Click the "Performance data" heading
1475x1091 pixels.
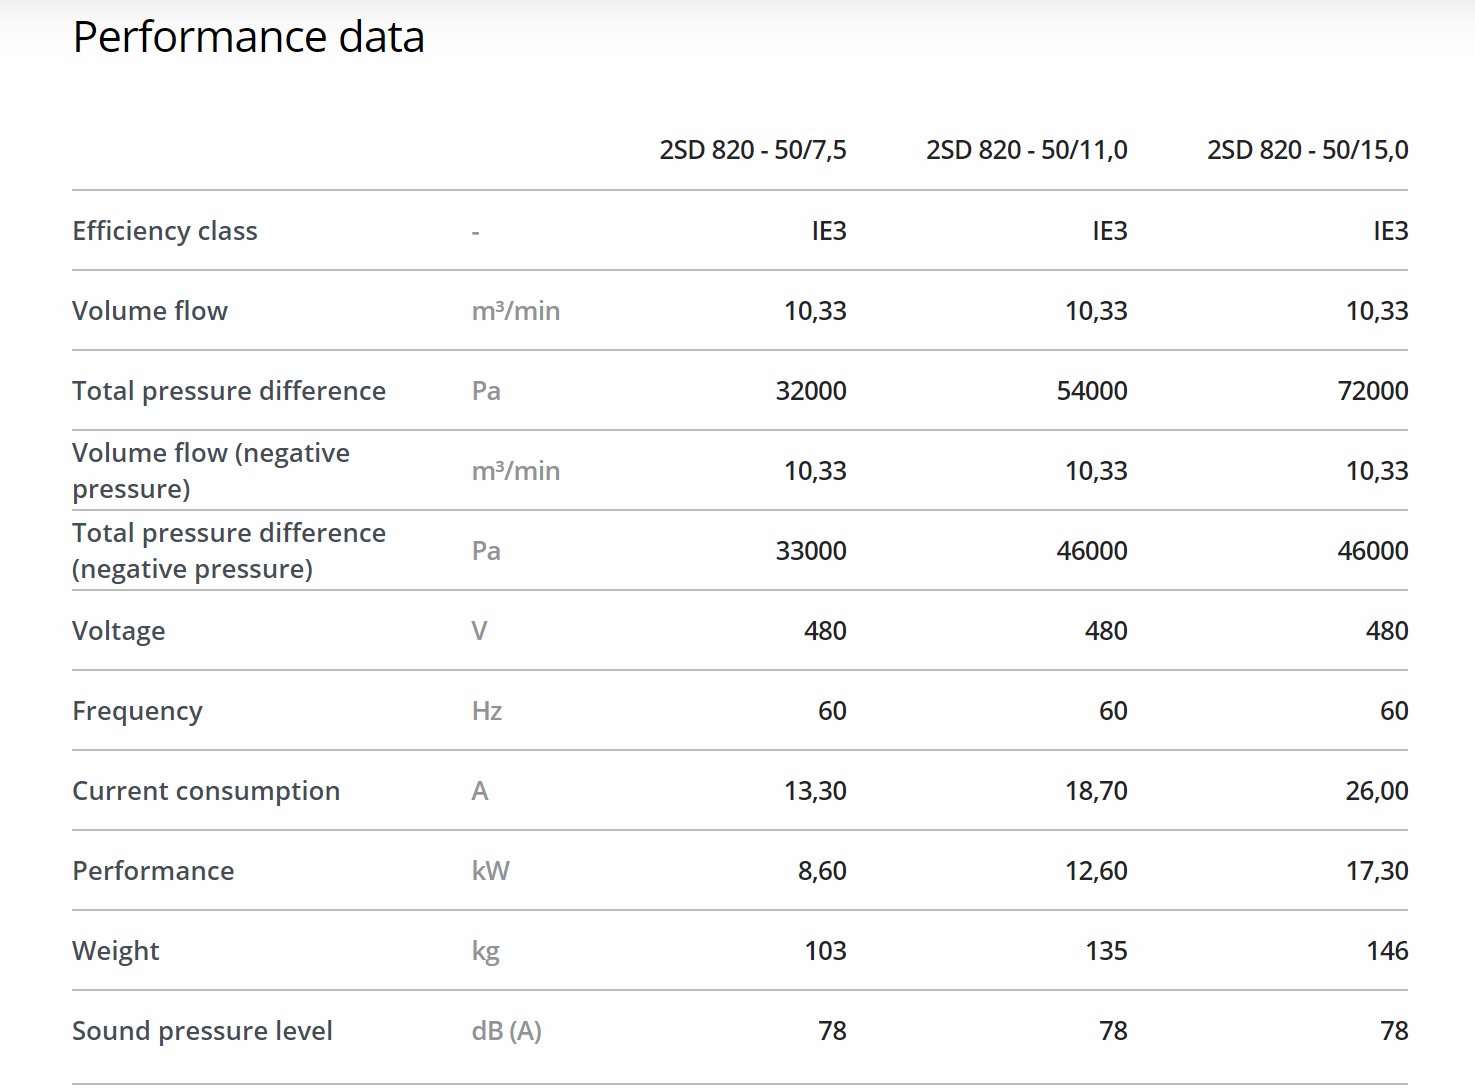(249, 38)
